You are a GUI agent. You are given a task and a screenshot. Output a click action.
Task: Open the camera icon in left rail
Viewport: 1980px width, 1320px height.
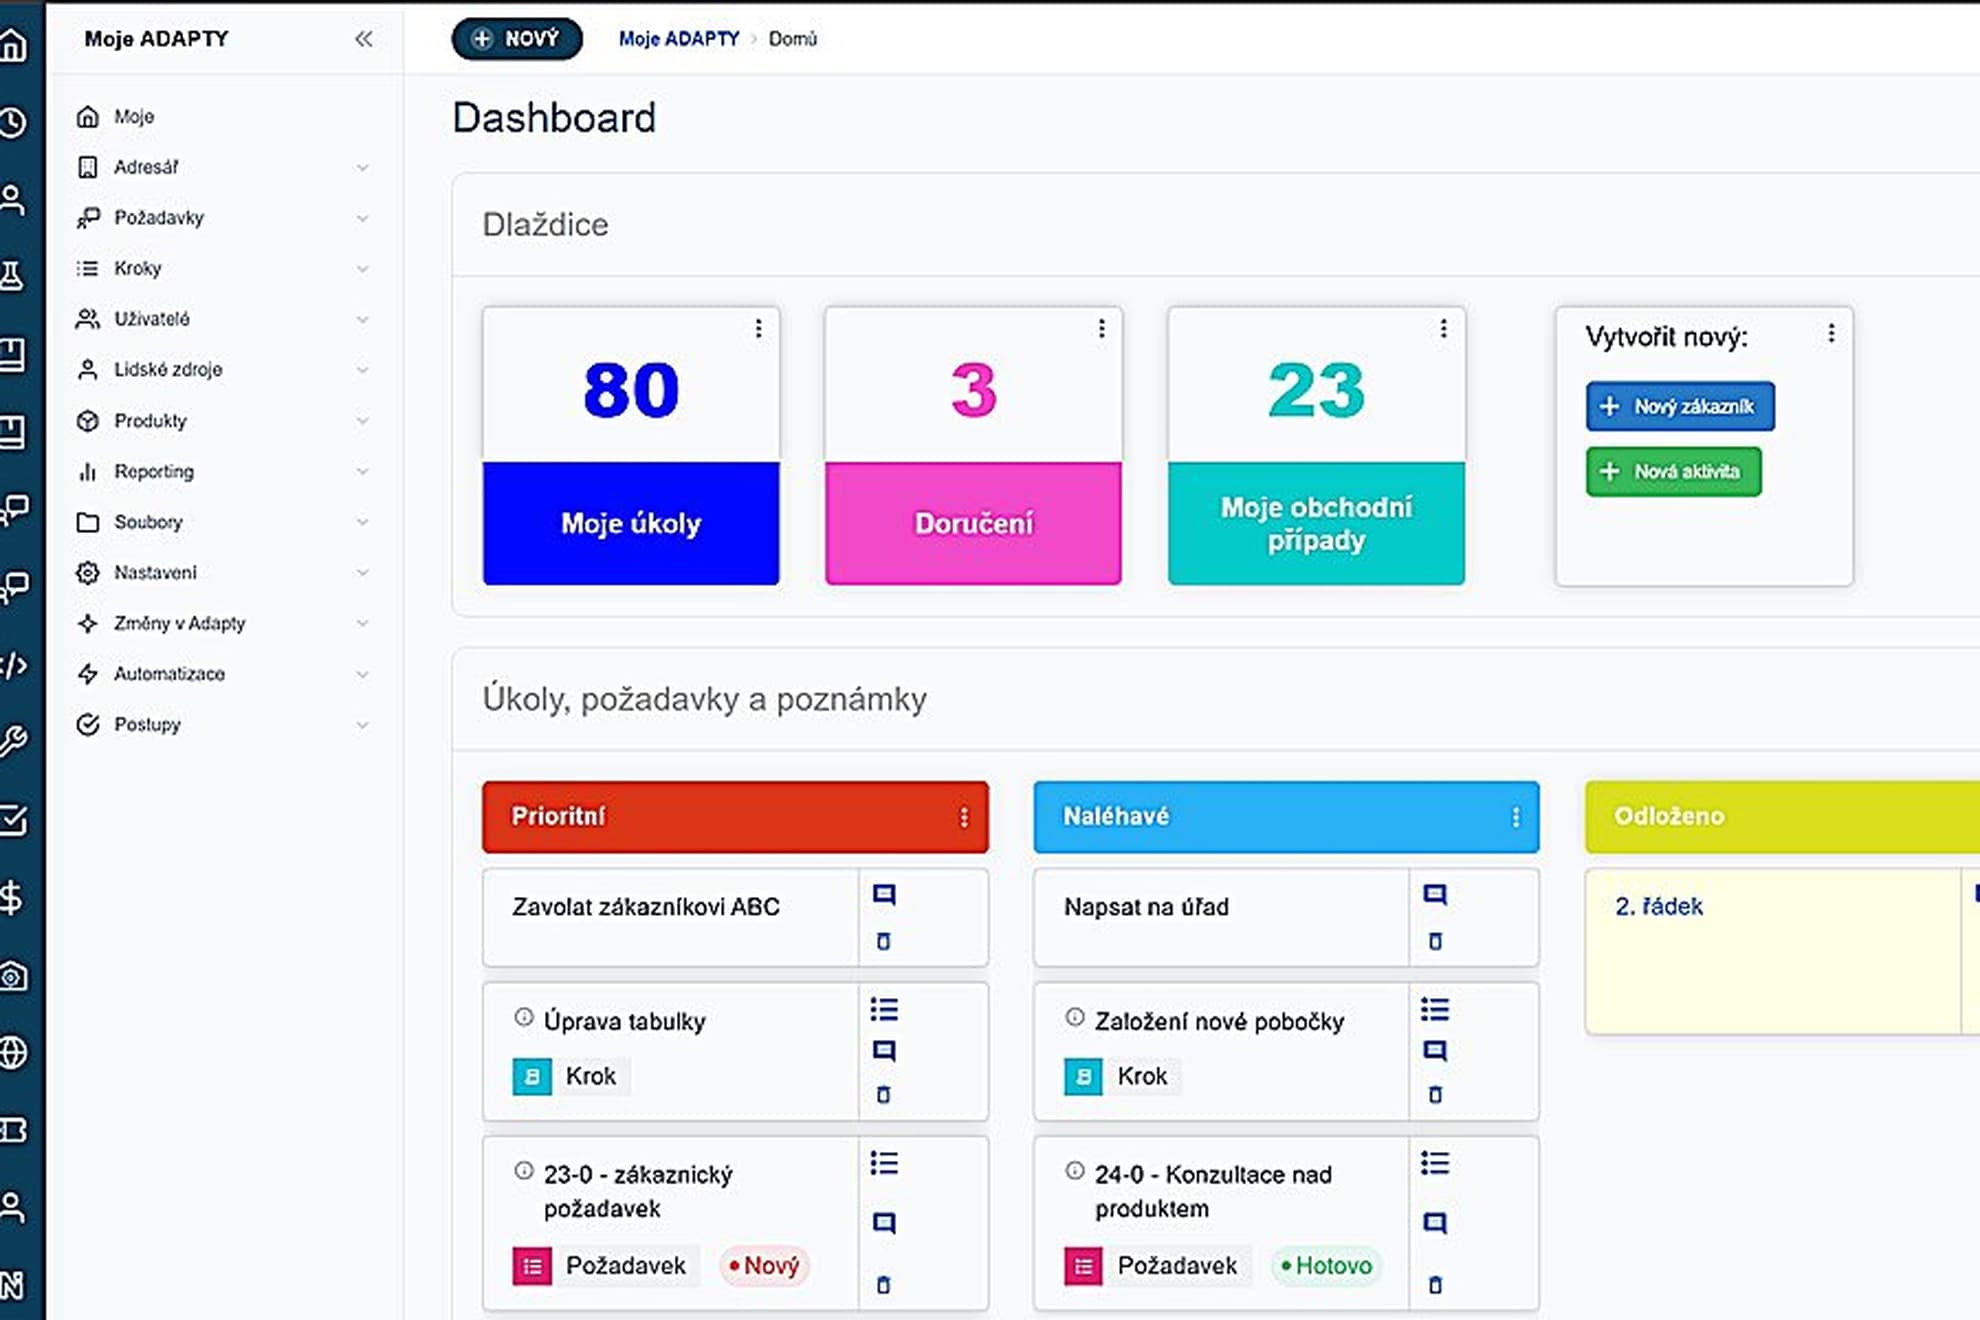tap(13, 975)
